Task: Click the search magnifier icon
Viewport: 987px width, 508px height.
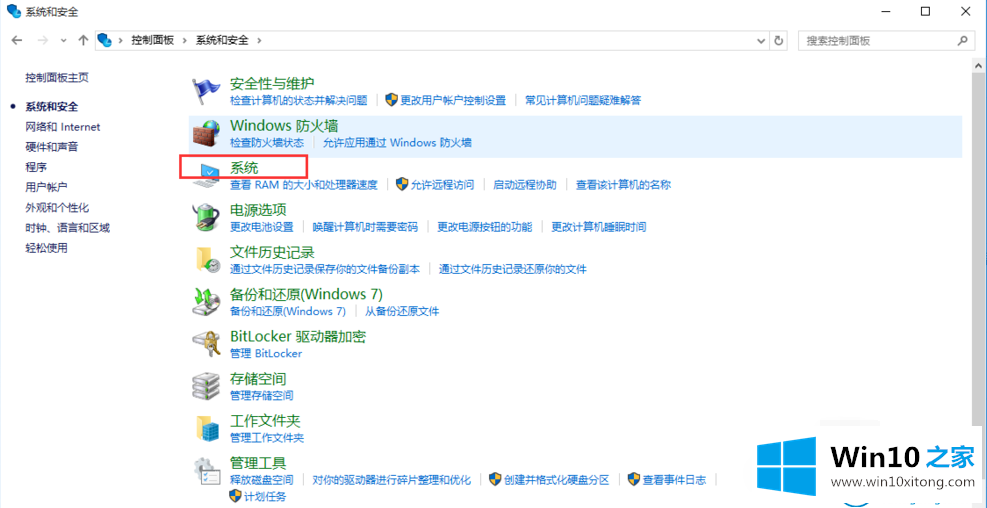Action: [x=962, y=40]
